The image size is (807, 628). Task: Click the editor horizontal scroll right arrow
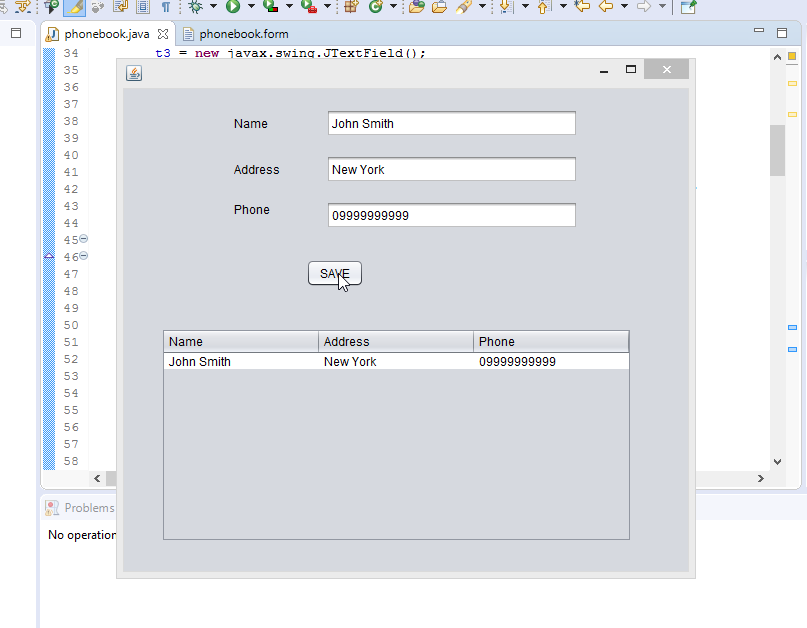761,478
